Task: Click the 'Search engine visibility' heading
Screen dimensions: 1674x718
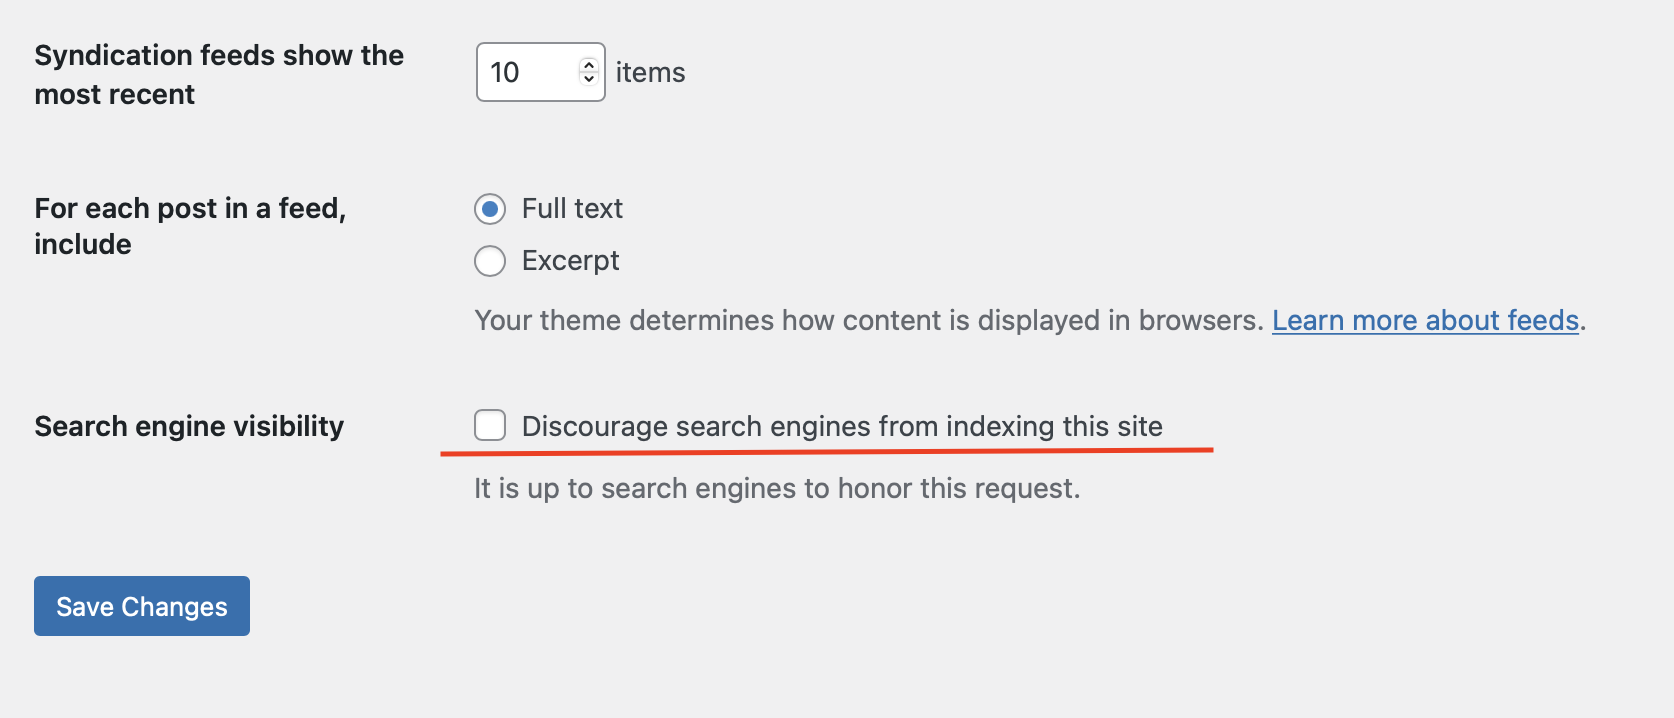Action: click(x=189, y=426)
